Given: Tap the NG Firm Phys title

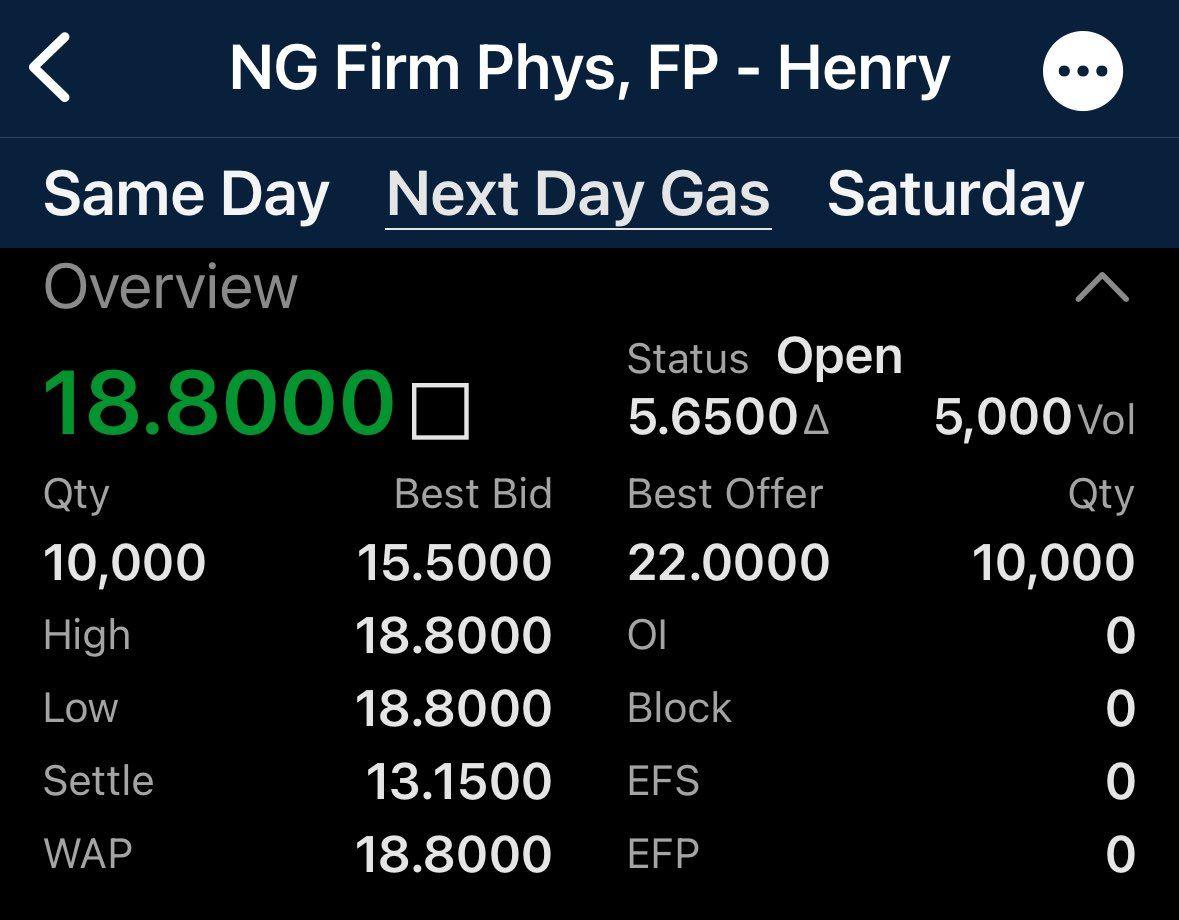Looking at the screenshot, I should pyautogui.click(x=589, y=68).
